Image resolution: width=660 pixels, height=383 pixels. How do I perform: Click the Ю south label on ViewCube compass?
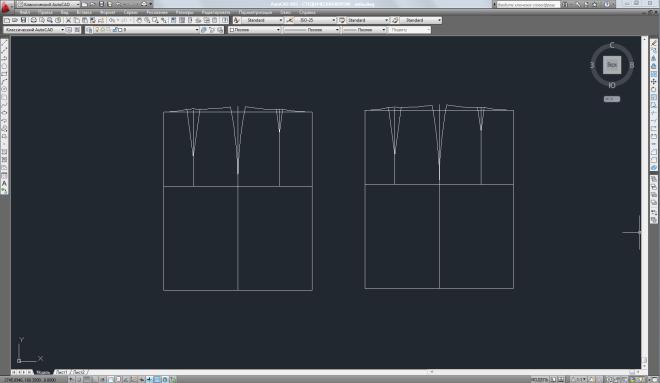click(x=612, y=85)
